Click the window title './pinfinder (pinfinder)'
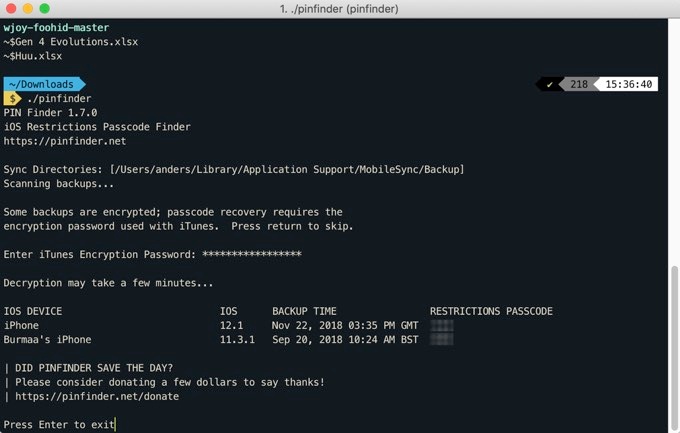The width and height of the screenshot is (680, 433). click(x=339, y=8)
